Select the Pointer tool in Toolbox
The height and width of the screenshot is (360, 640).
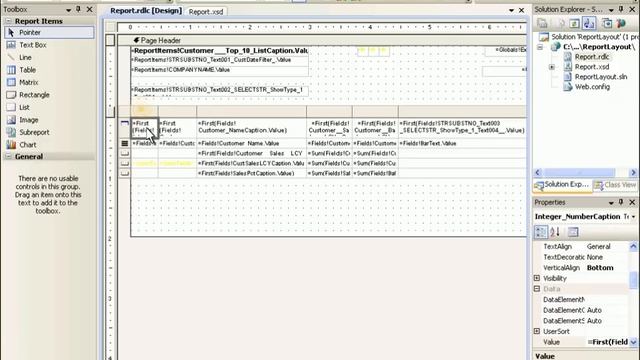pos(49,32)
